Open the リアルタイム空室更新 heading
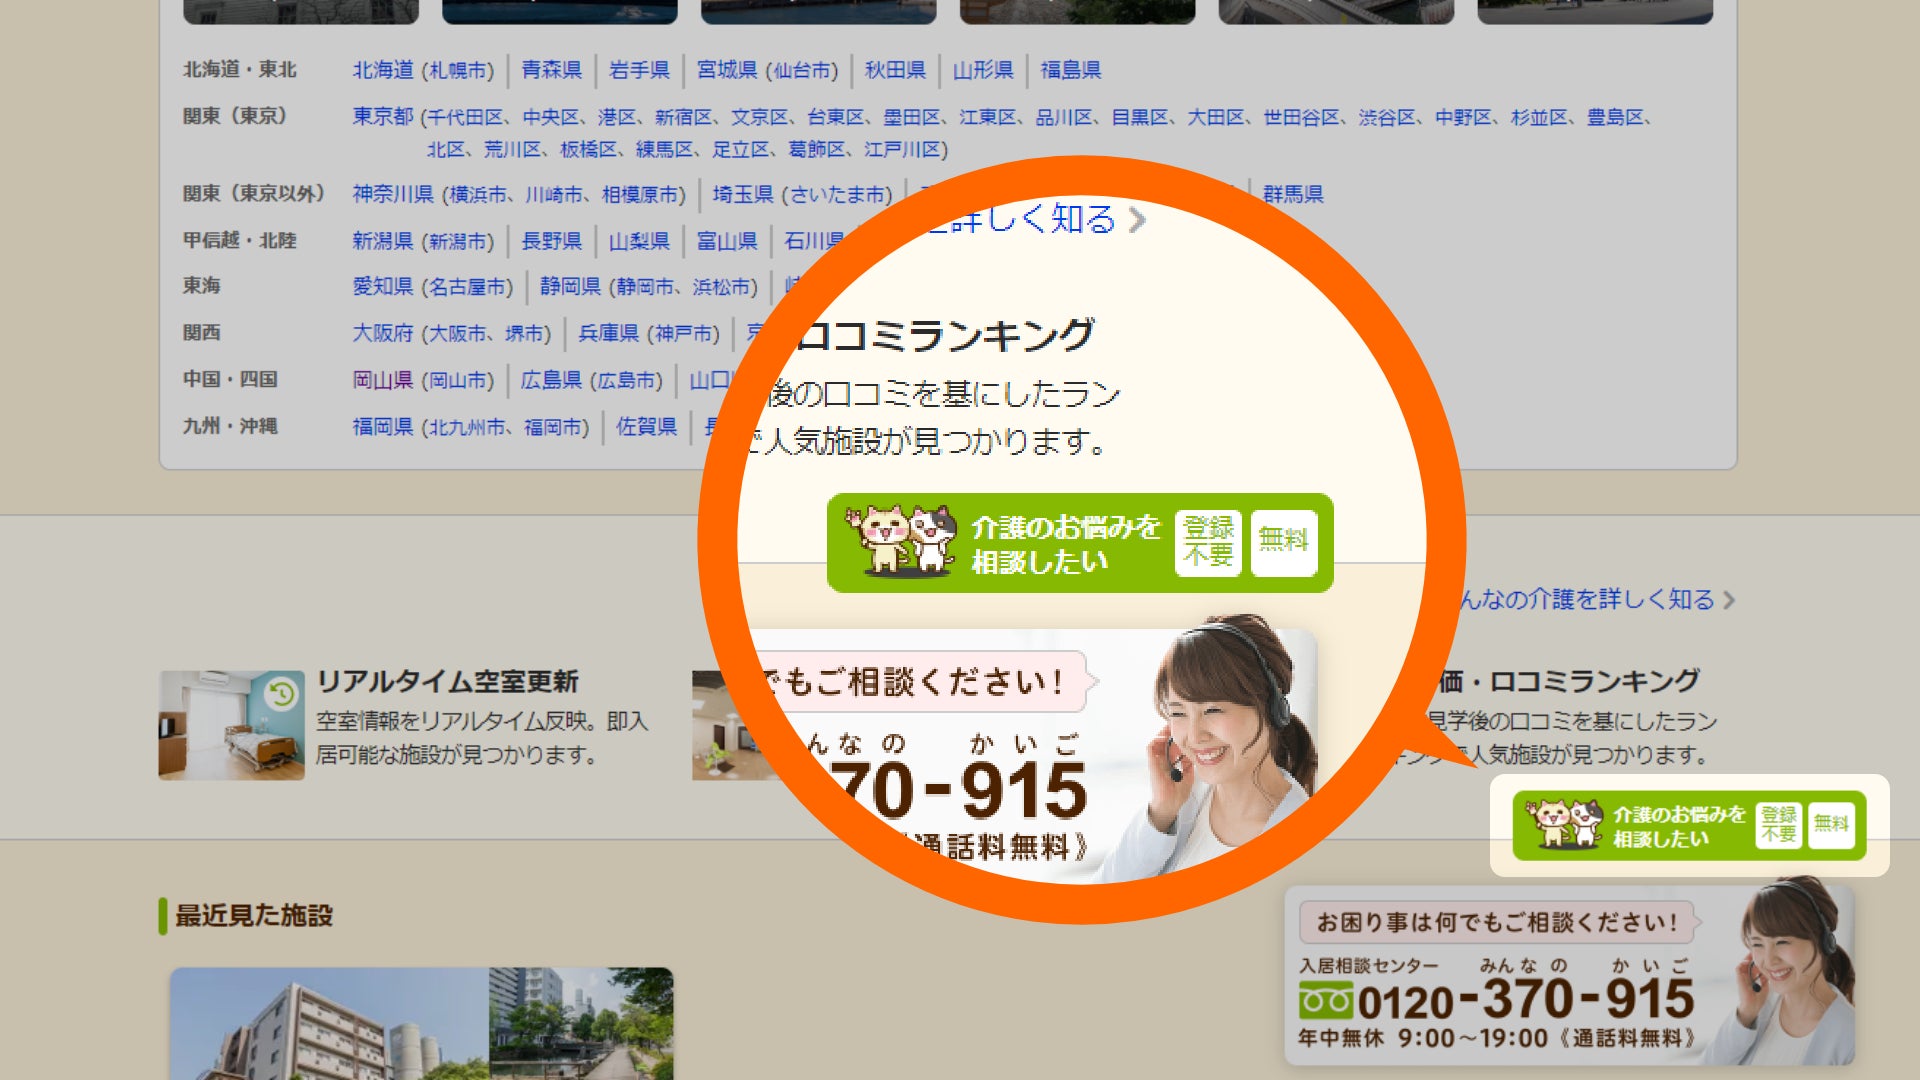 click(447, 682)
